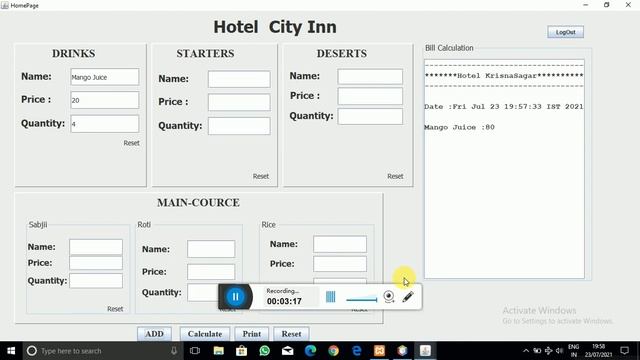This screenshot has width=640, height=360.
Task: Click the 'Mango Juice :80' bill line
Action: click(x=460, y=127)
